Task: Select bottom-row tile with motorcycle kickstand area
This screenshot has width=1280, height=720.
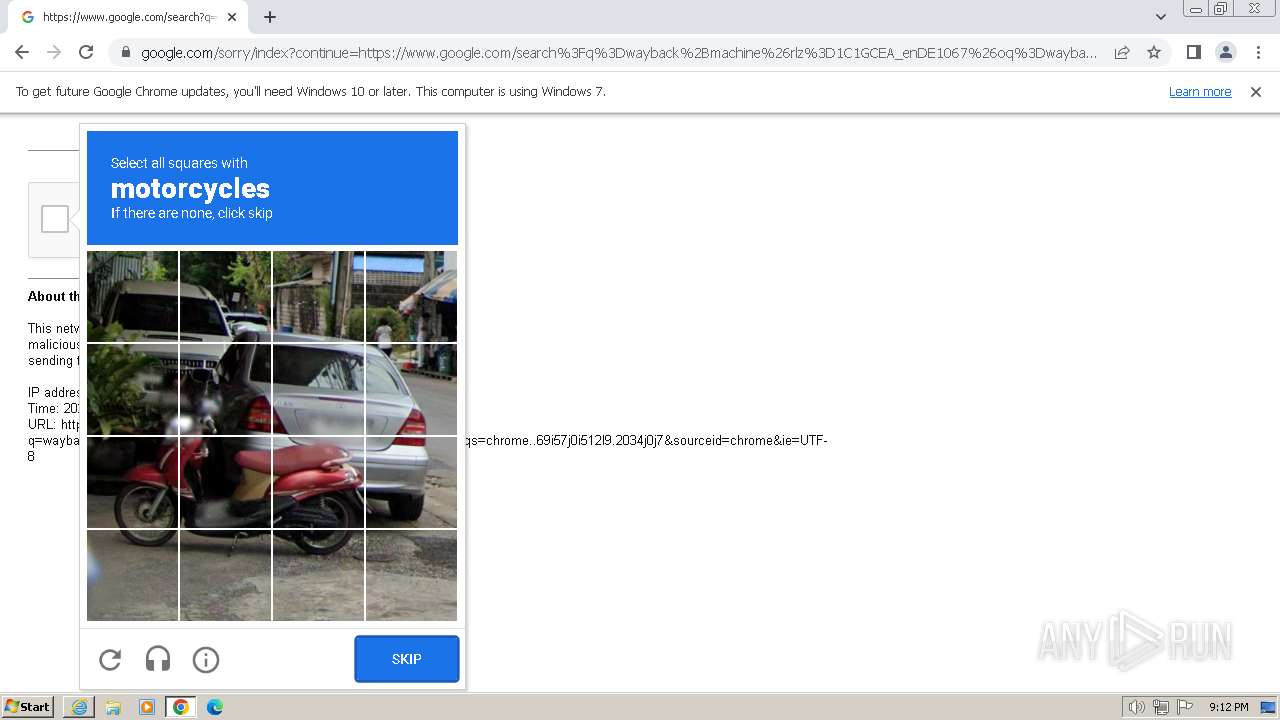Action: (x=225, y=575)
